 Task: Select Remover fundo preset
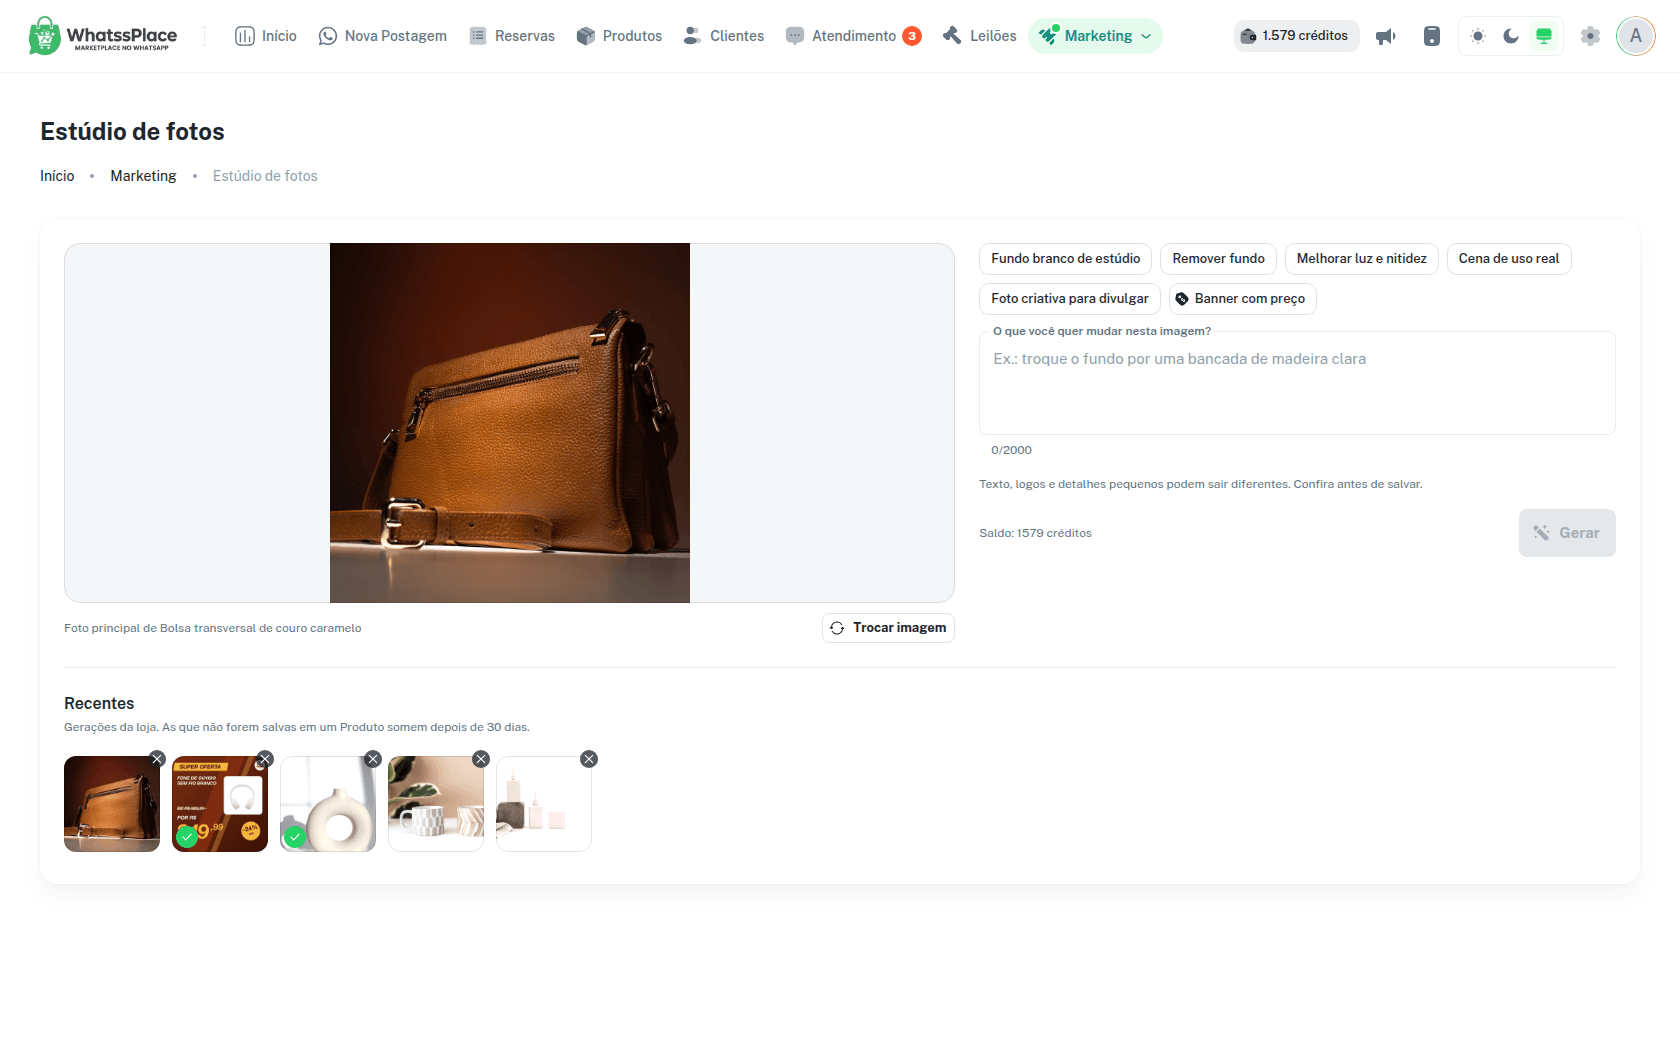pyautogui.click(x=1218, y=259)
